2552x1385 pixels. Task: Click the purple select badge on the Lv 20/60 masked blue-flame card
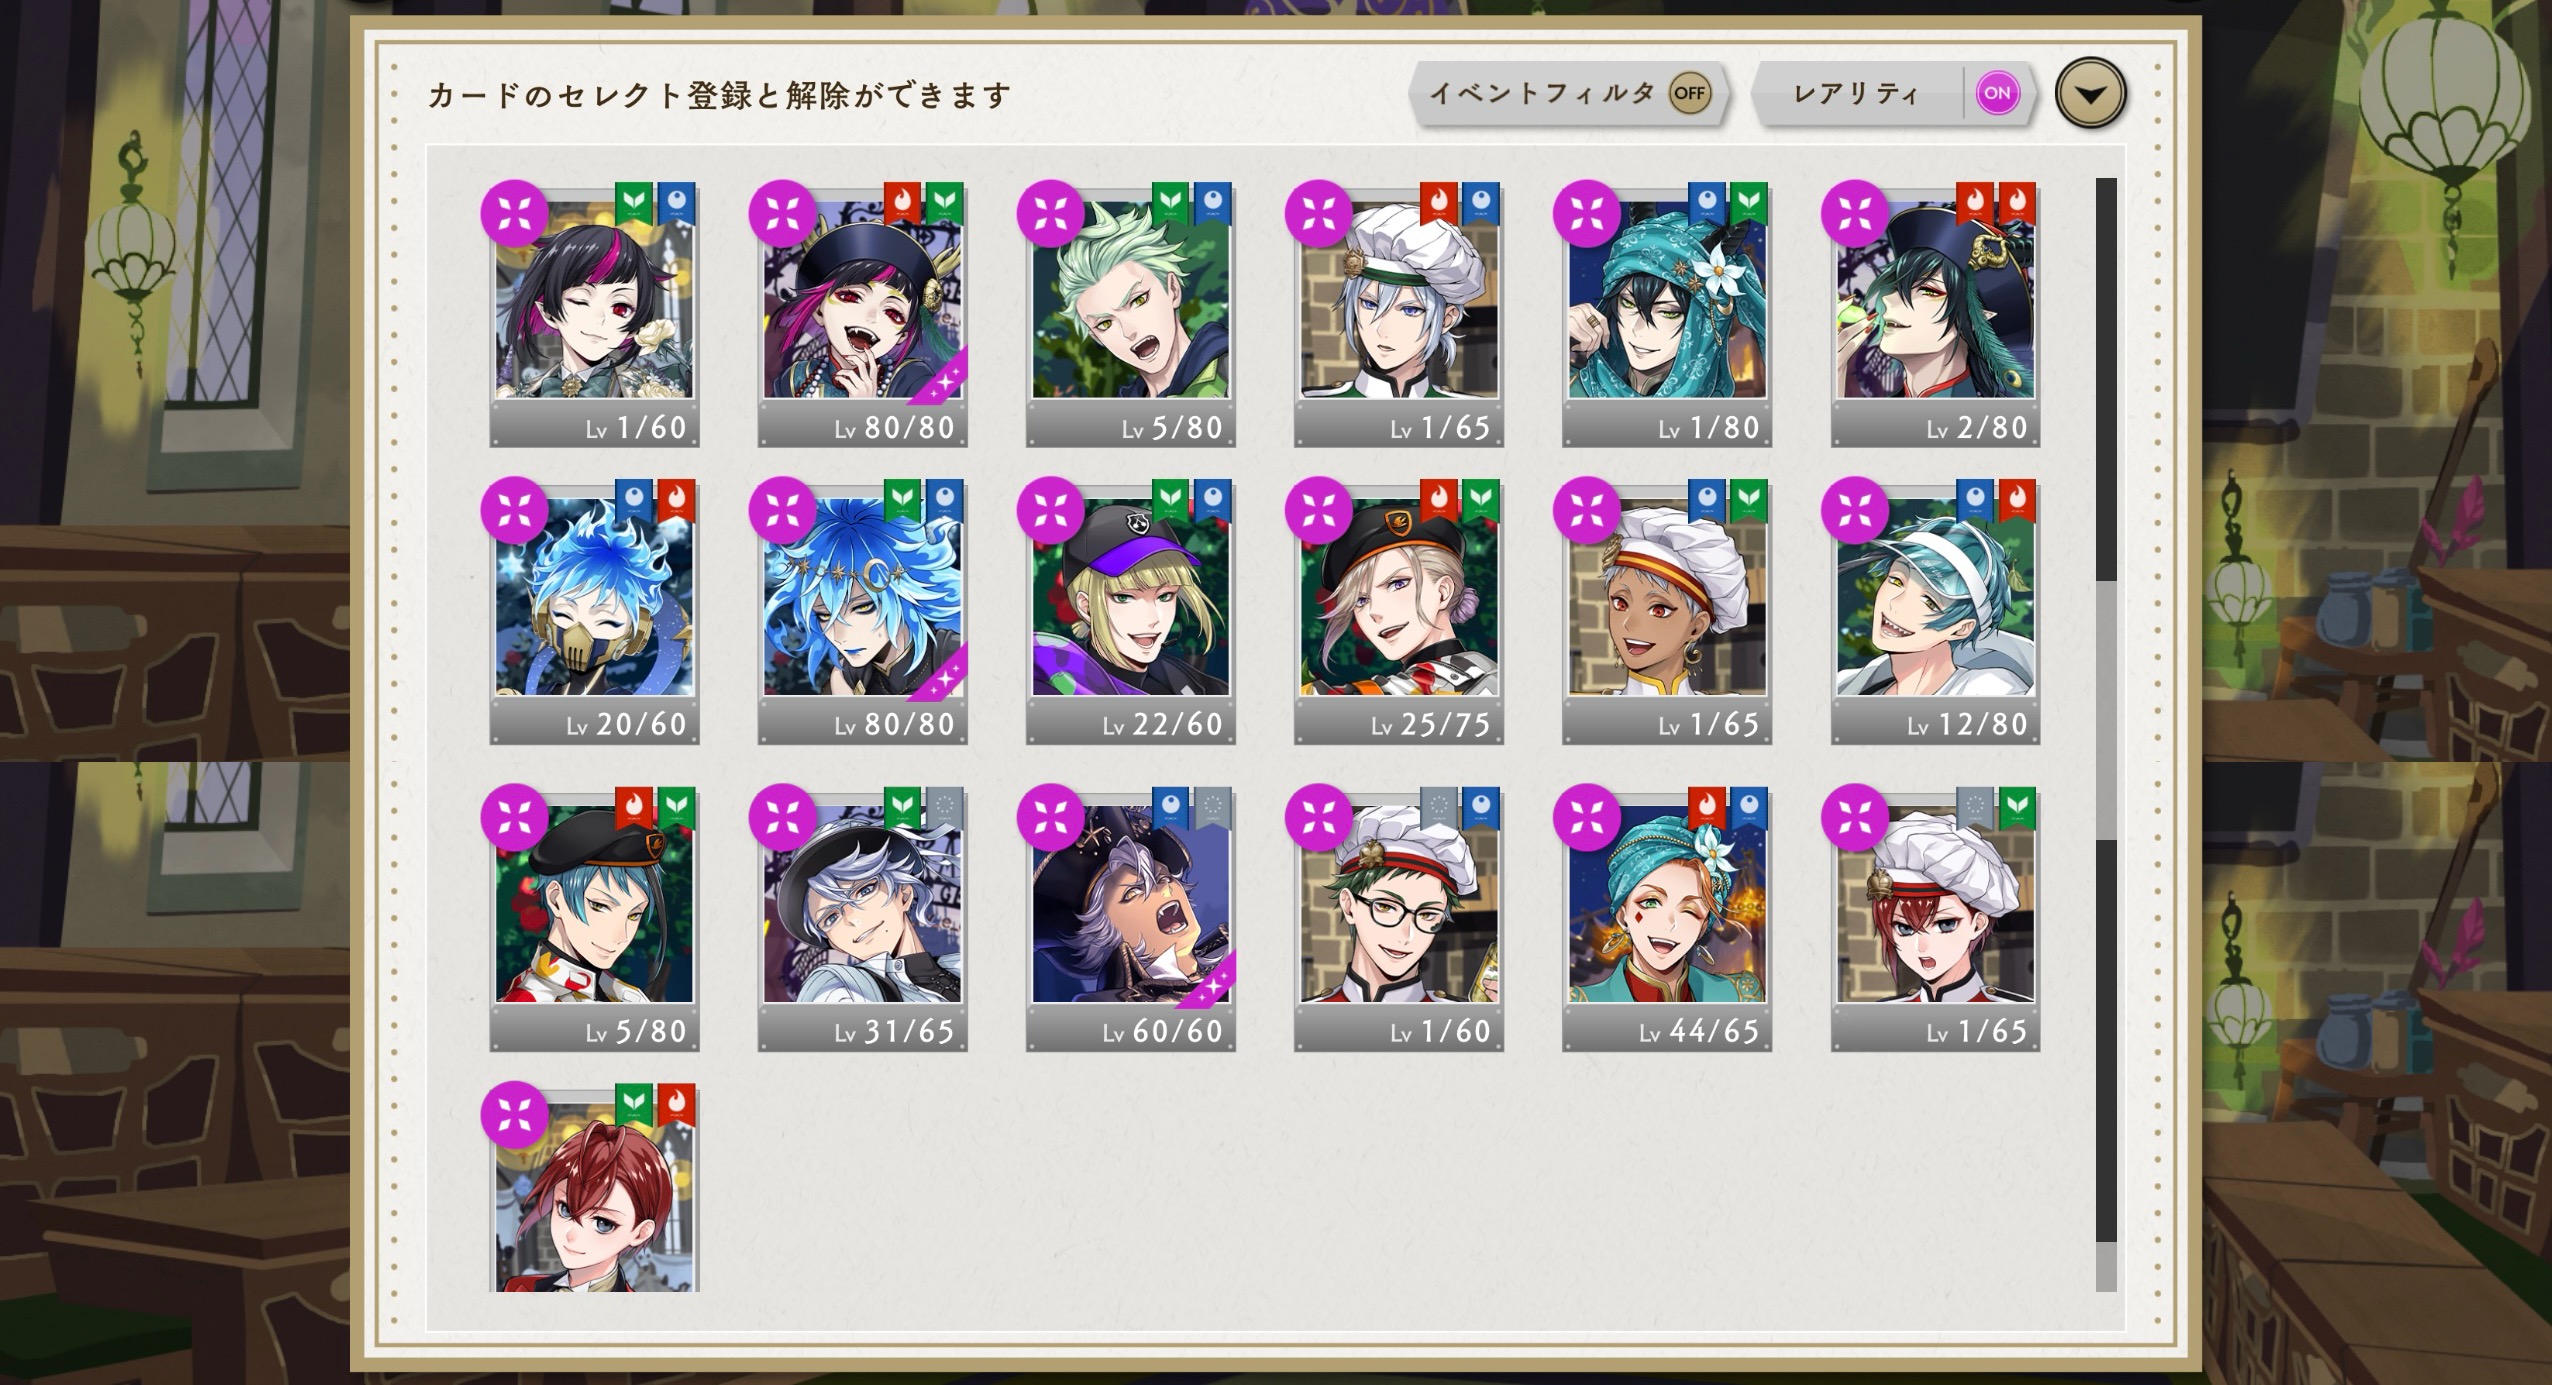[515, 510]
